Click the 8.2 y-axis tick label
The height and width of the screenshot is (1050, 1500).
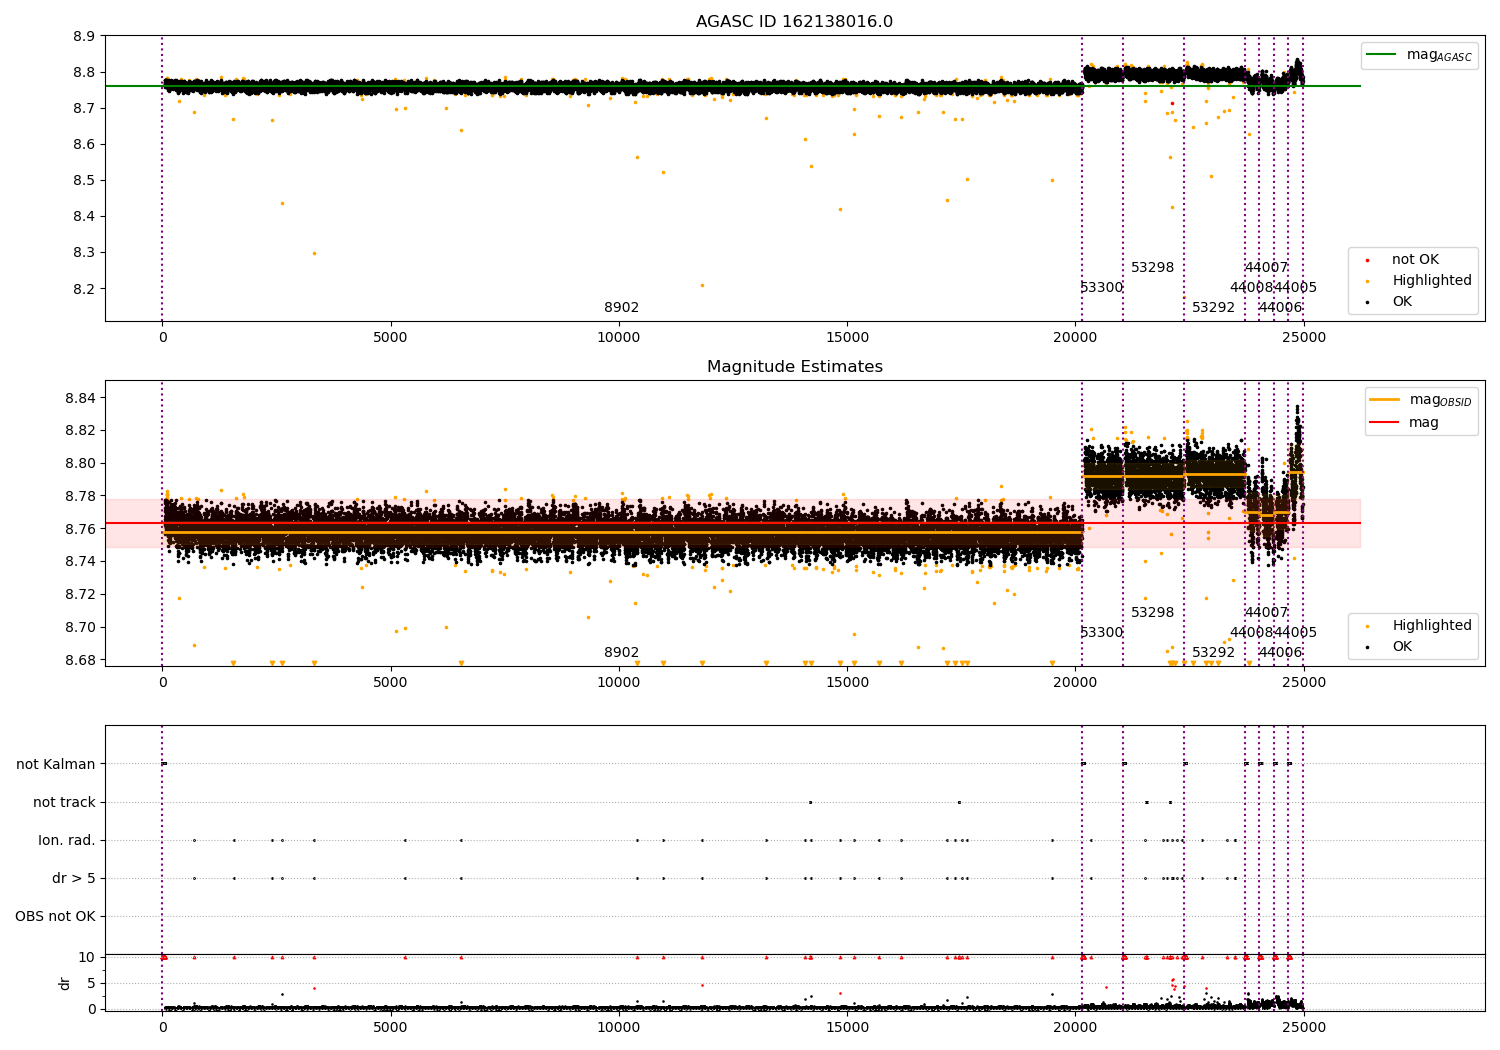(x=84, y=289)
